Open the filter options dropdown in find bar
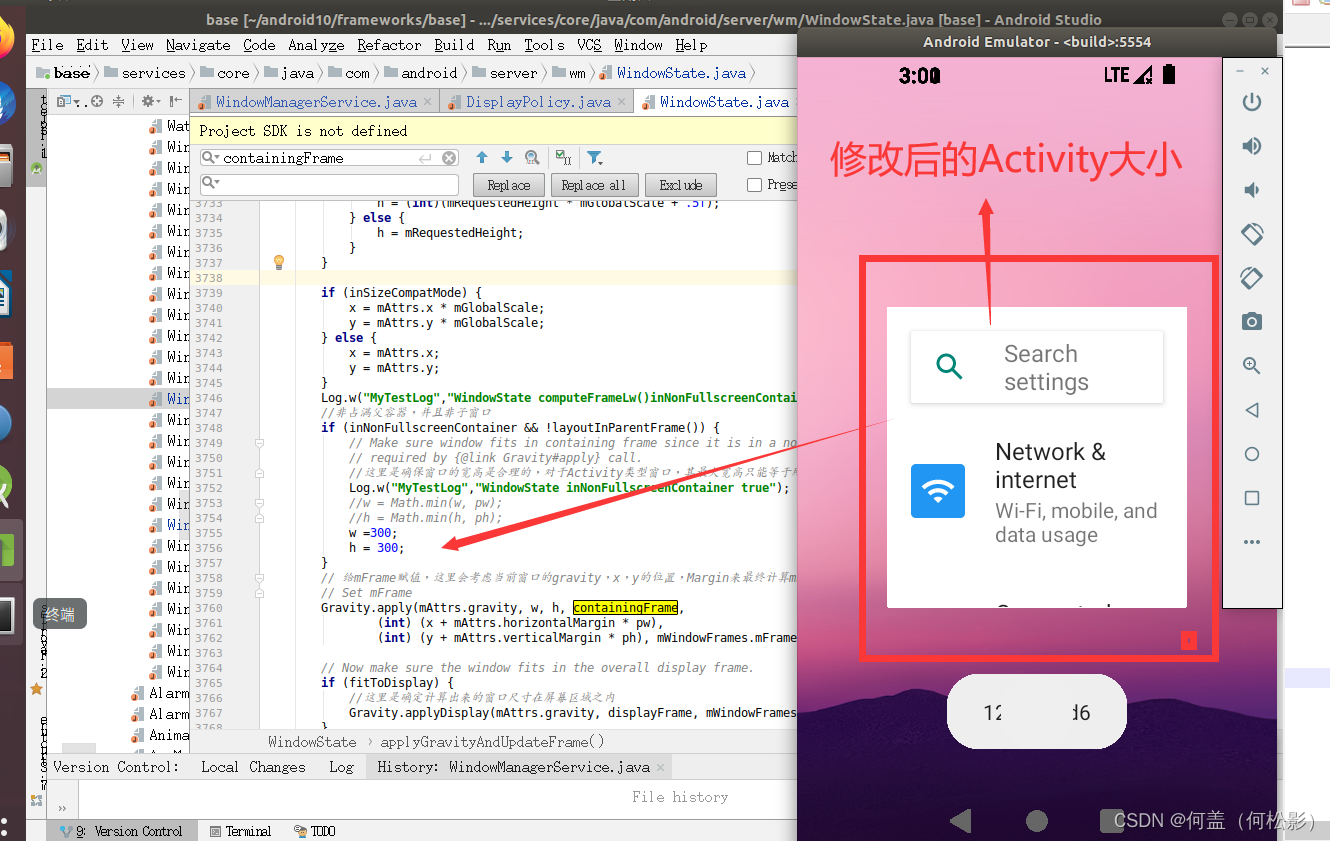 (x=595, y=157)
